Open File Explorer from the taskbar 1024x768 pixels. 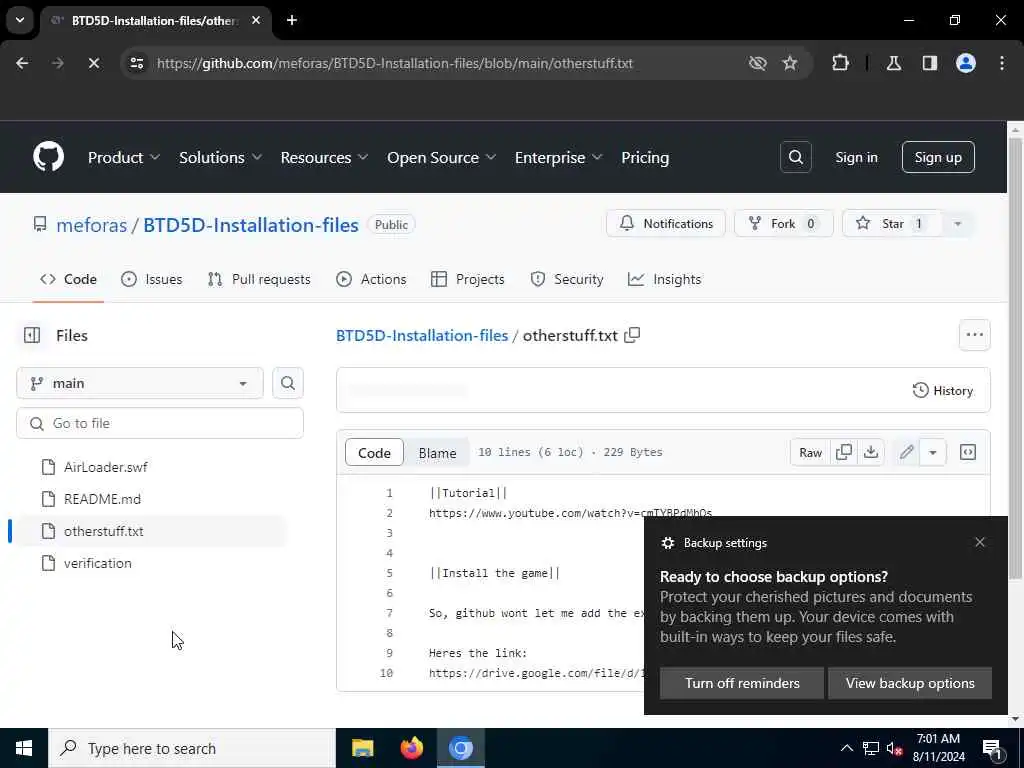click(362, 748)
